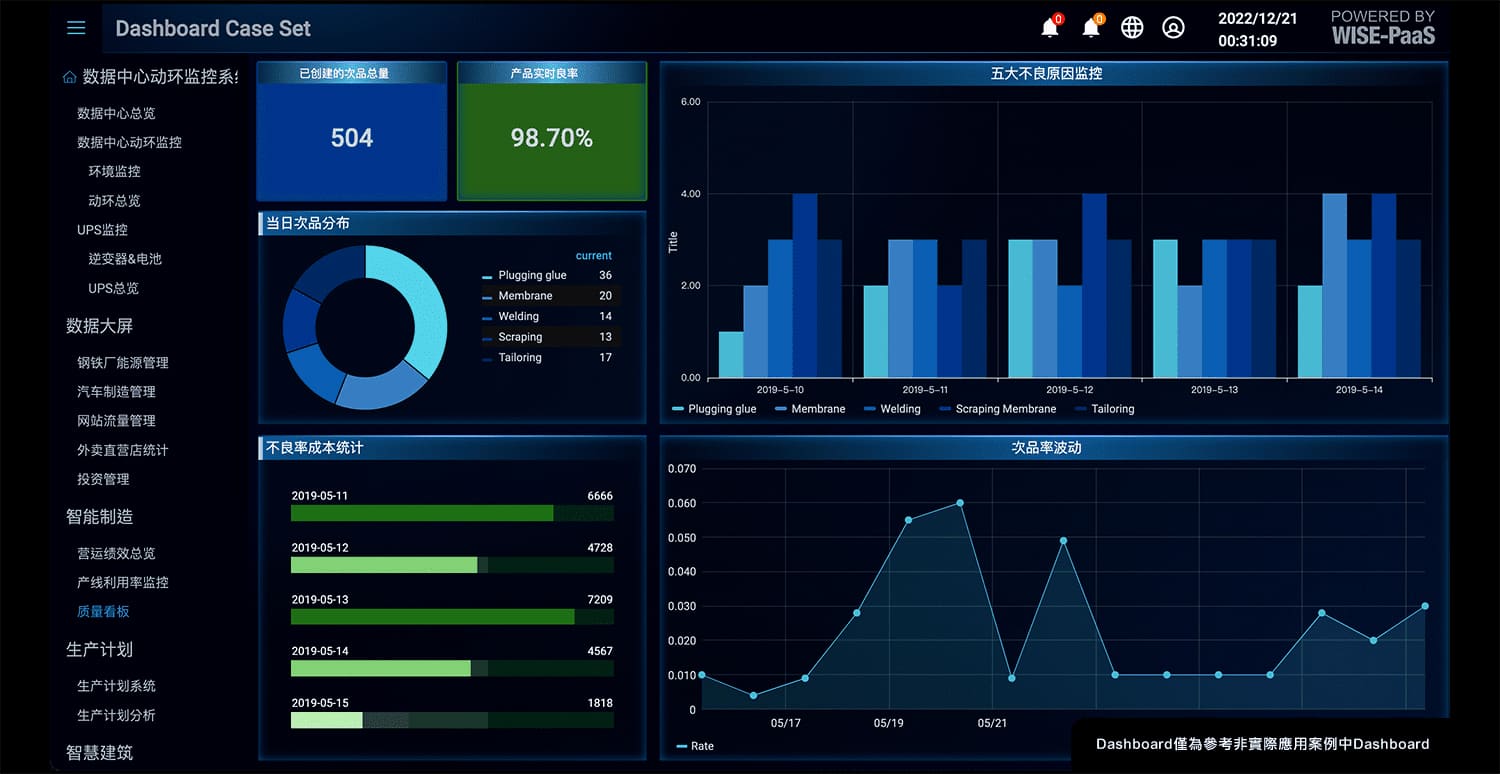Image resolution: width=1500 pixels, height=774 pixels.
Task: Open 网站流量管理 dashboard
Action: (116, 420)
